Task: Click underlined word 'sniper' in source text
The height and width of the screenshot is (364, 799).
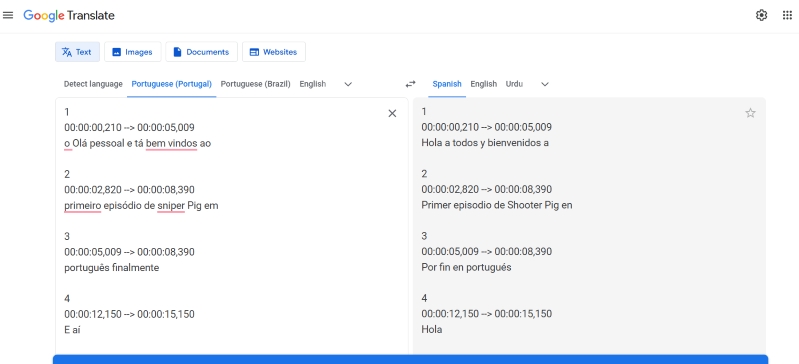Action: [171, 206]
